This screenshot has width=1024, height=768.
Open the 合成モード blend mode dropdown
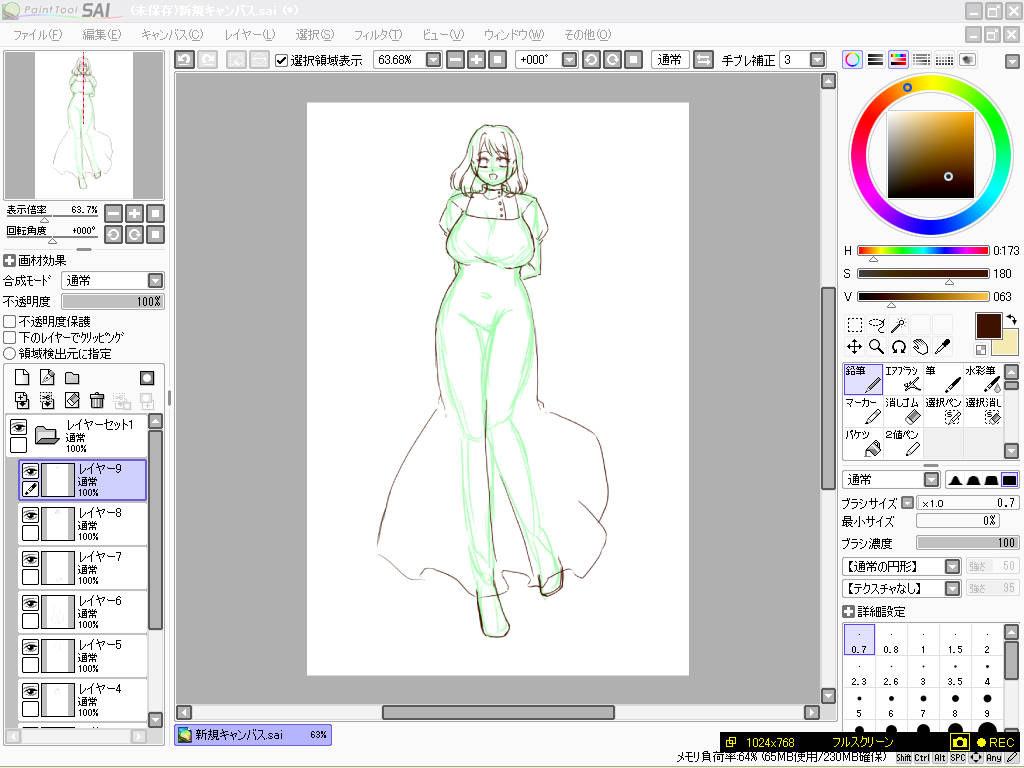[x=155, y=281]
